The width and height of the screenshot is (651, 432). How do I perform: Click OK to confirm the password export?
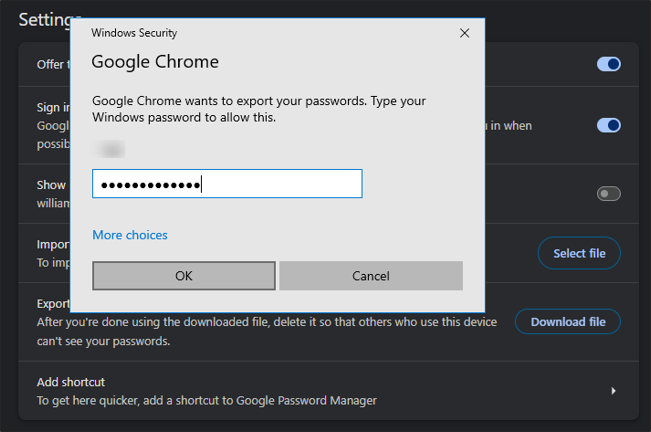pyautogui.click(x=183, y=275)
